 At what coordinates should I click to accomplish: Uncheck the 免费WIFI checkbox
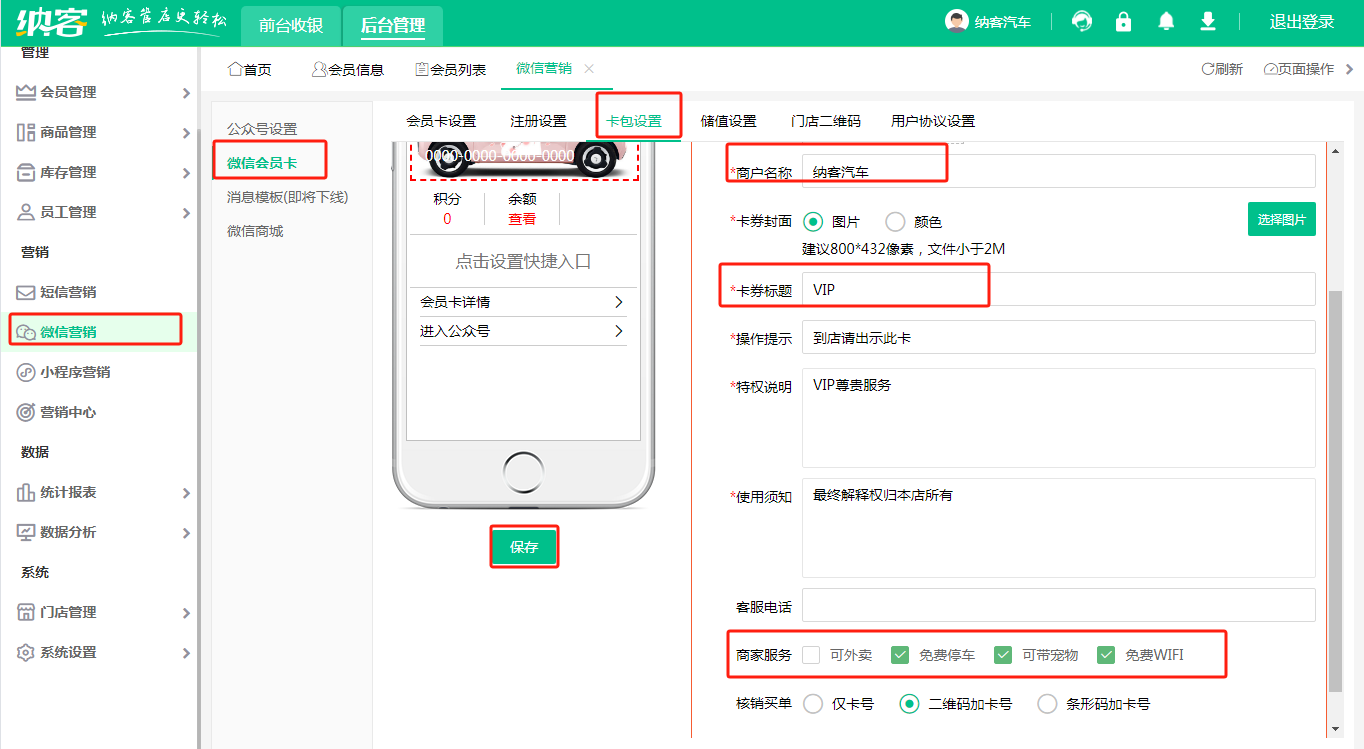[1106, 655]
